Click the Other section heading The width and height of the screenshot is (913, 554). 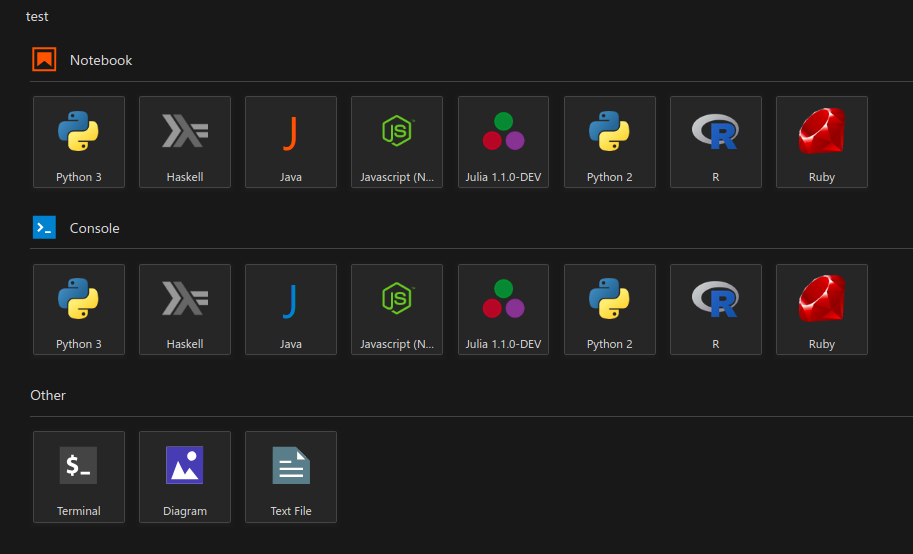[48, 395]
